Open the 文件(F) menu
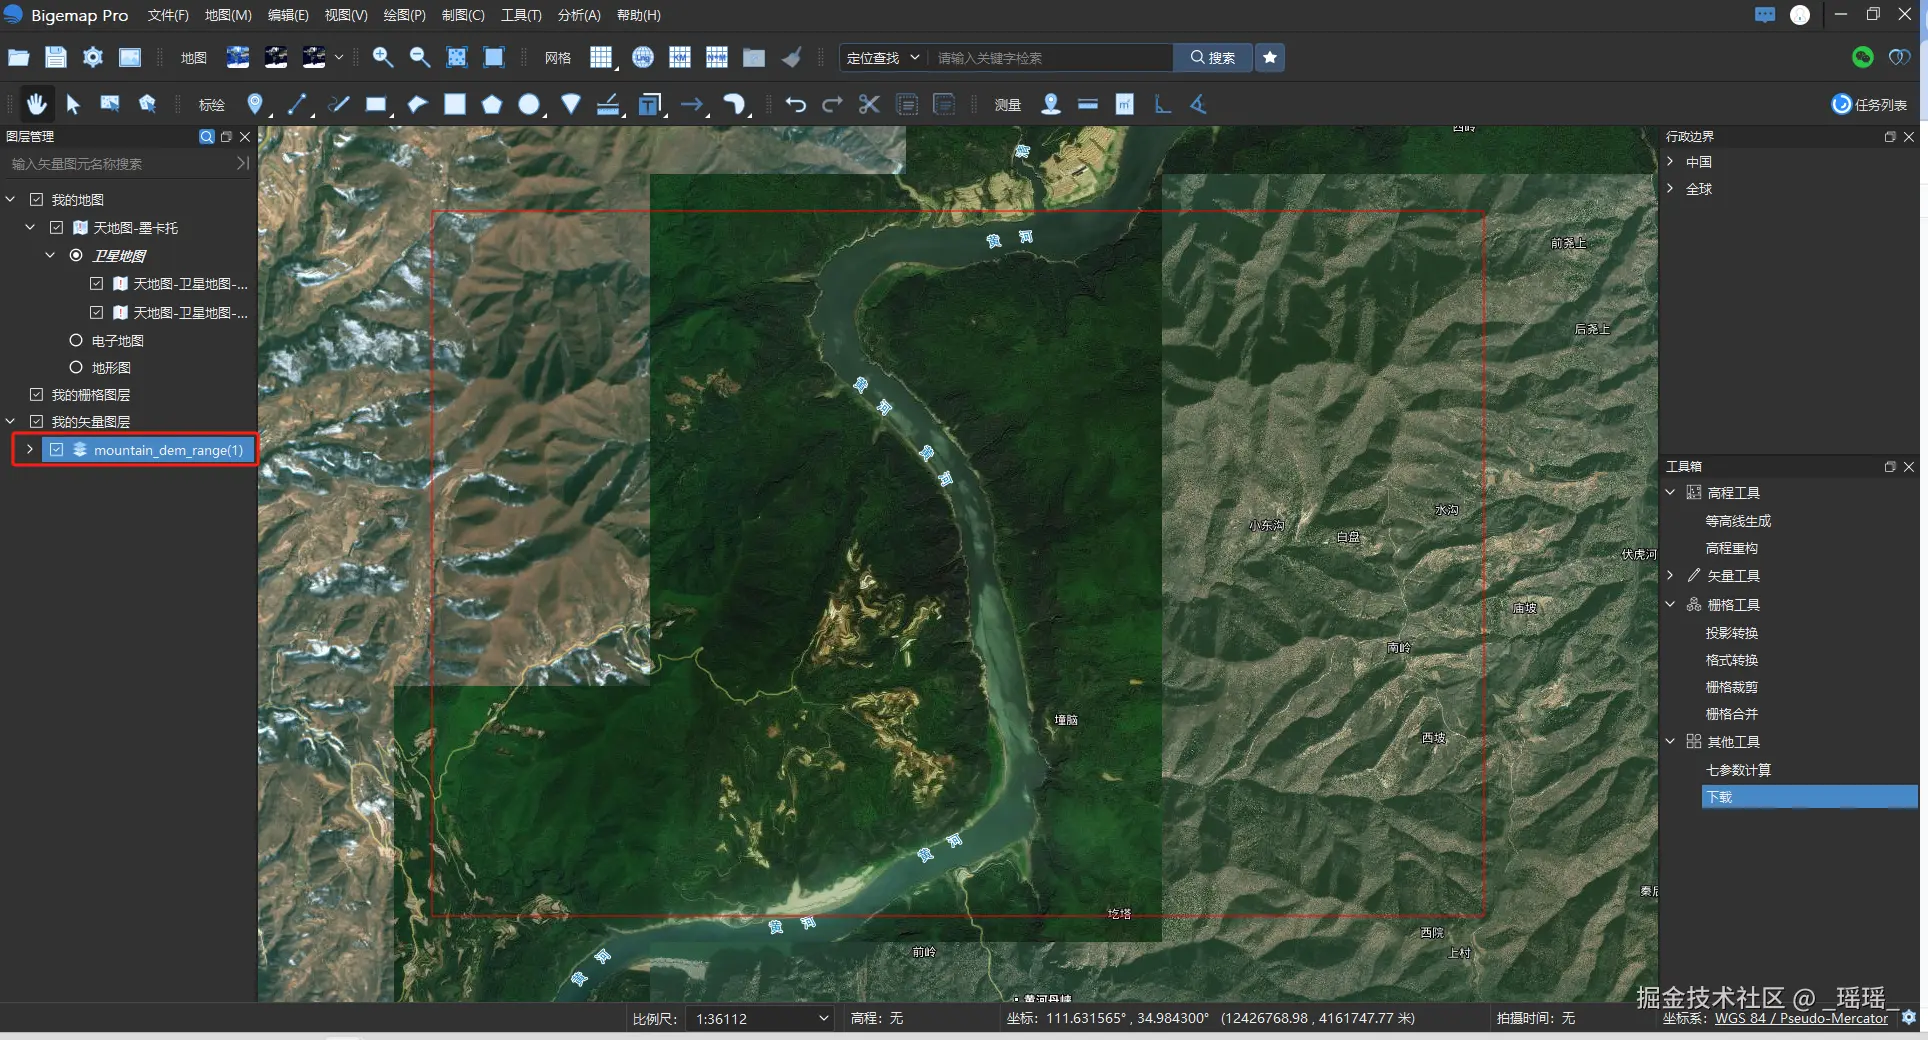Screen dimensions: 1928x1040 168,15
